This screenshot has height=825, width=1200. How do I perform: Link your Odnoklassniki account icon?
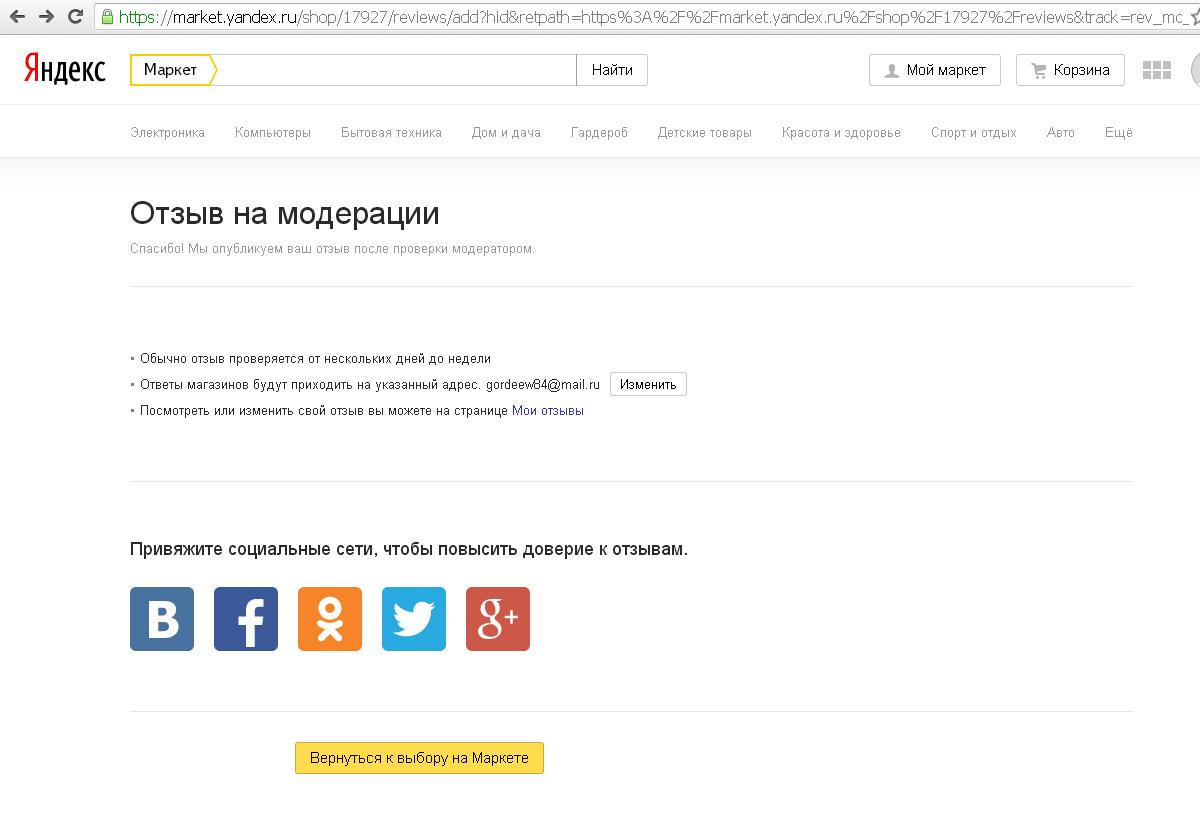[x=330, y=619]
